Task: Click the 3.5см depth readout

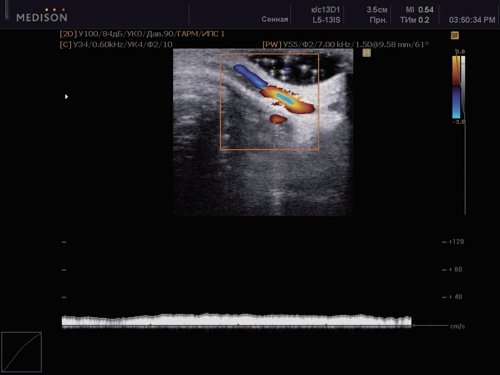Action: click(x=377, y=10)
